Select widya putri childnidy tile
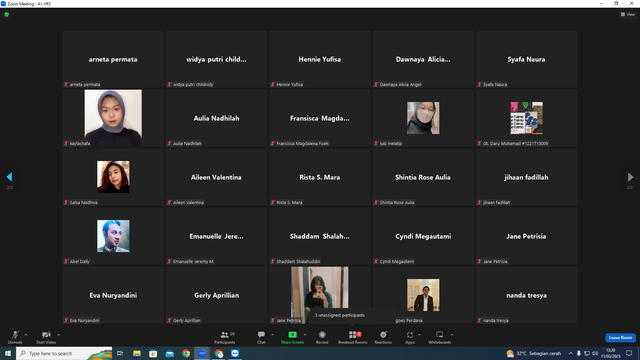The height and width of the screenshot is (360, 640). pos(216,59)
